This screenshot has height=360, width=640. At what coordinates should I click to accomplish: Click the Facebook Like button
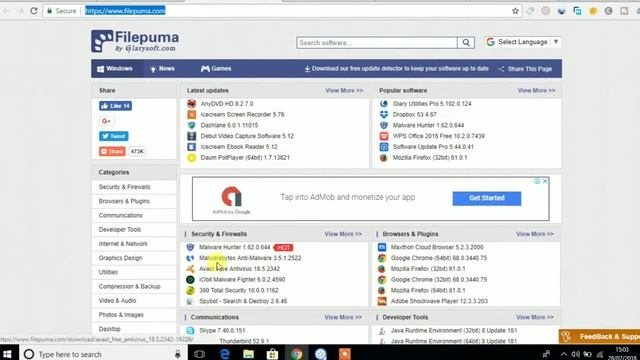tap(115, 106)
